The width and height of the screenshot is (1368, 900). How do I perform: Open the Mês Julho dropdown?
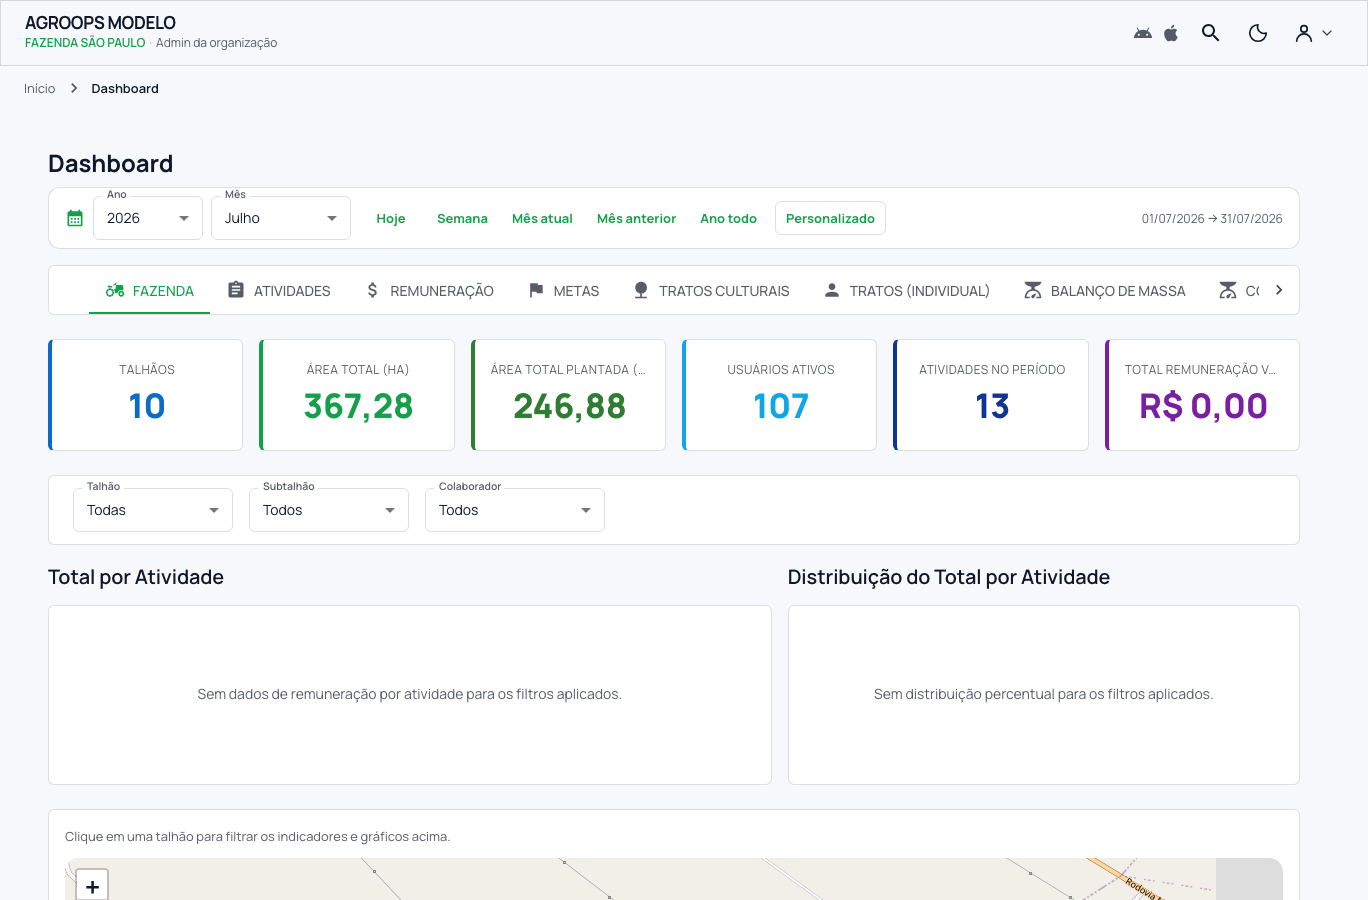point(281,218)
